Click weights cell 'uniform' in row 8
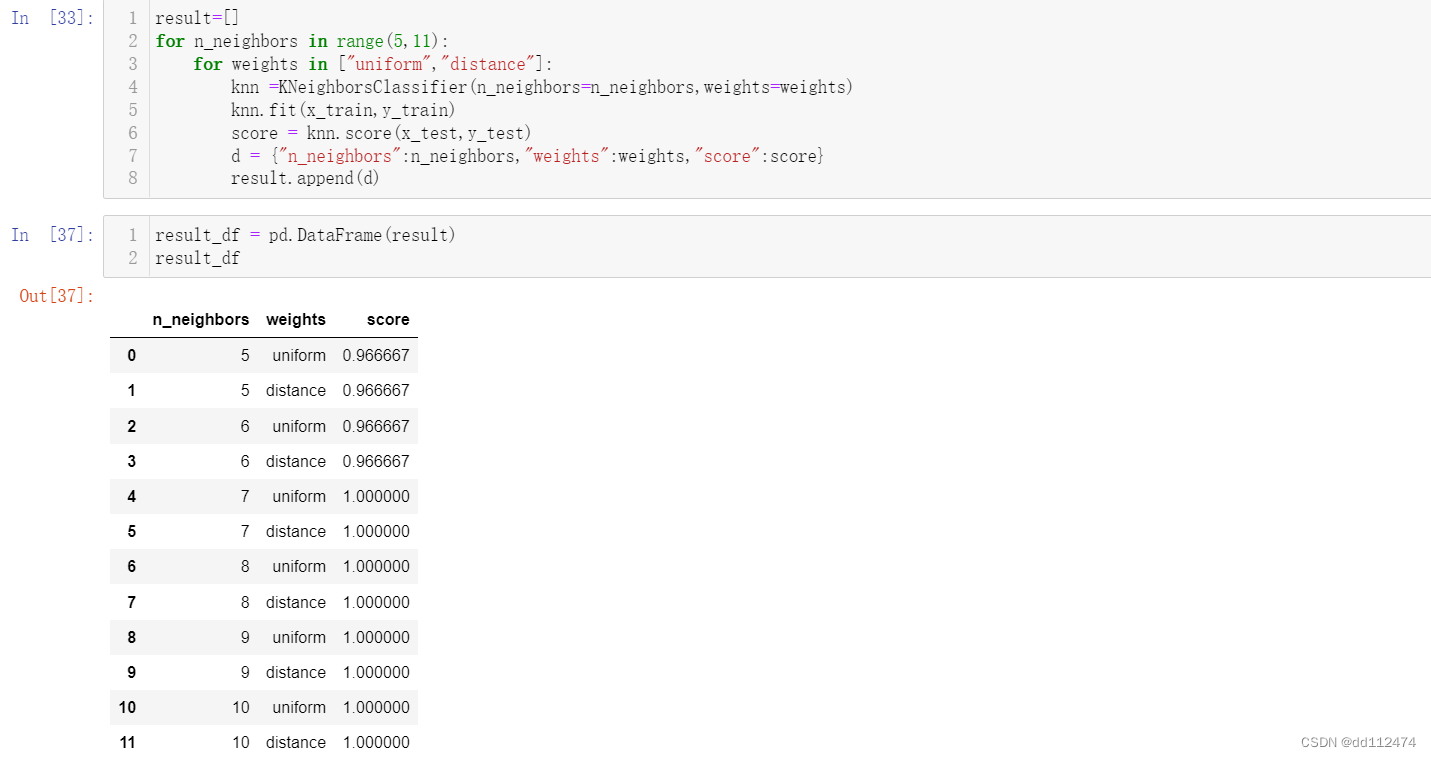The image size is (1431, 757). point(299,637)
